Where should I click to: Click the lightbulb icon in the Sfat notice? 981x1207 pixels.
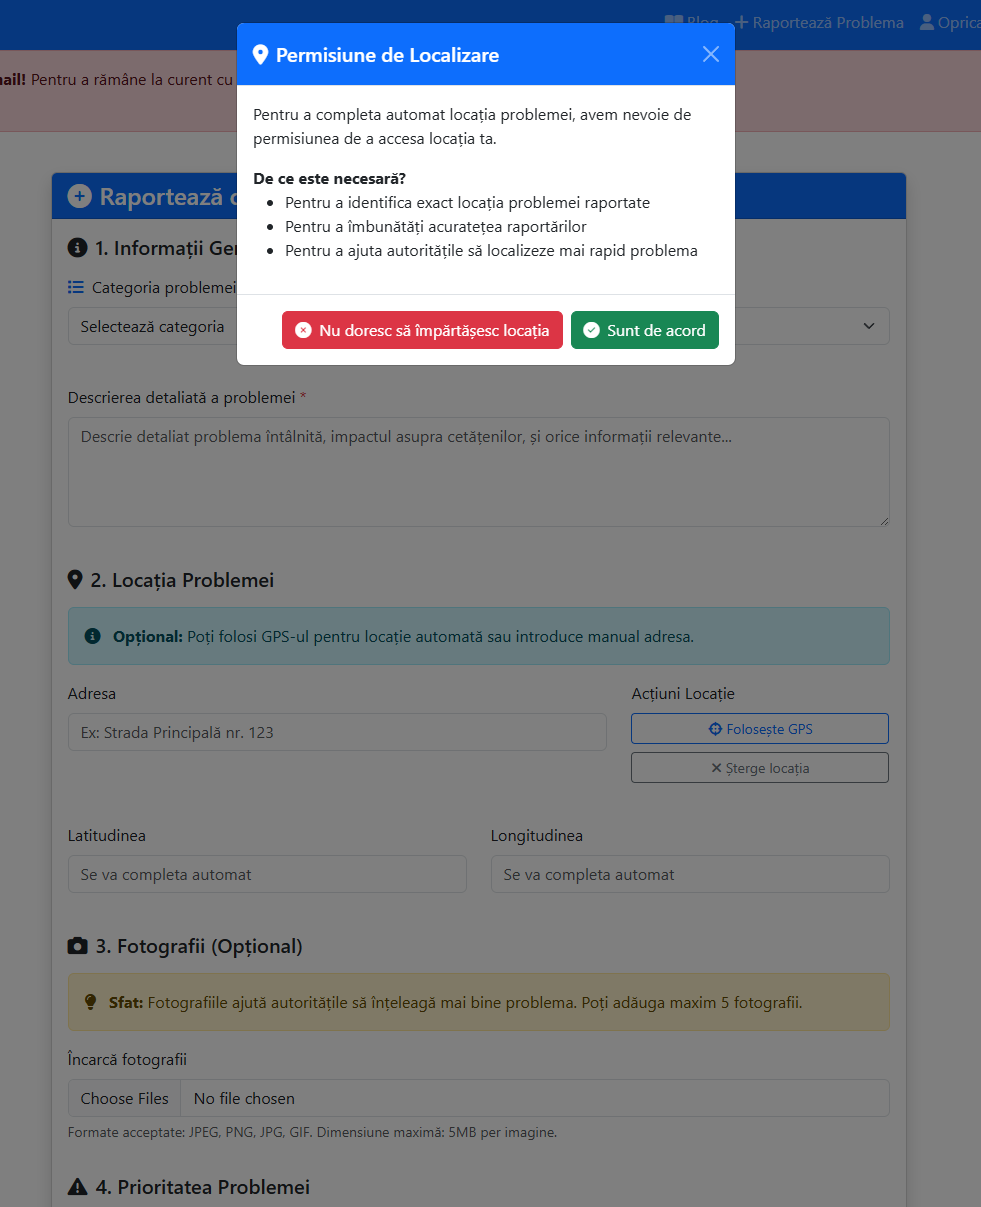pos(90,1002)
